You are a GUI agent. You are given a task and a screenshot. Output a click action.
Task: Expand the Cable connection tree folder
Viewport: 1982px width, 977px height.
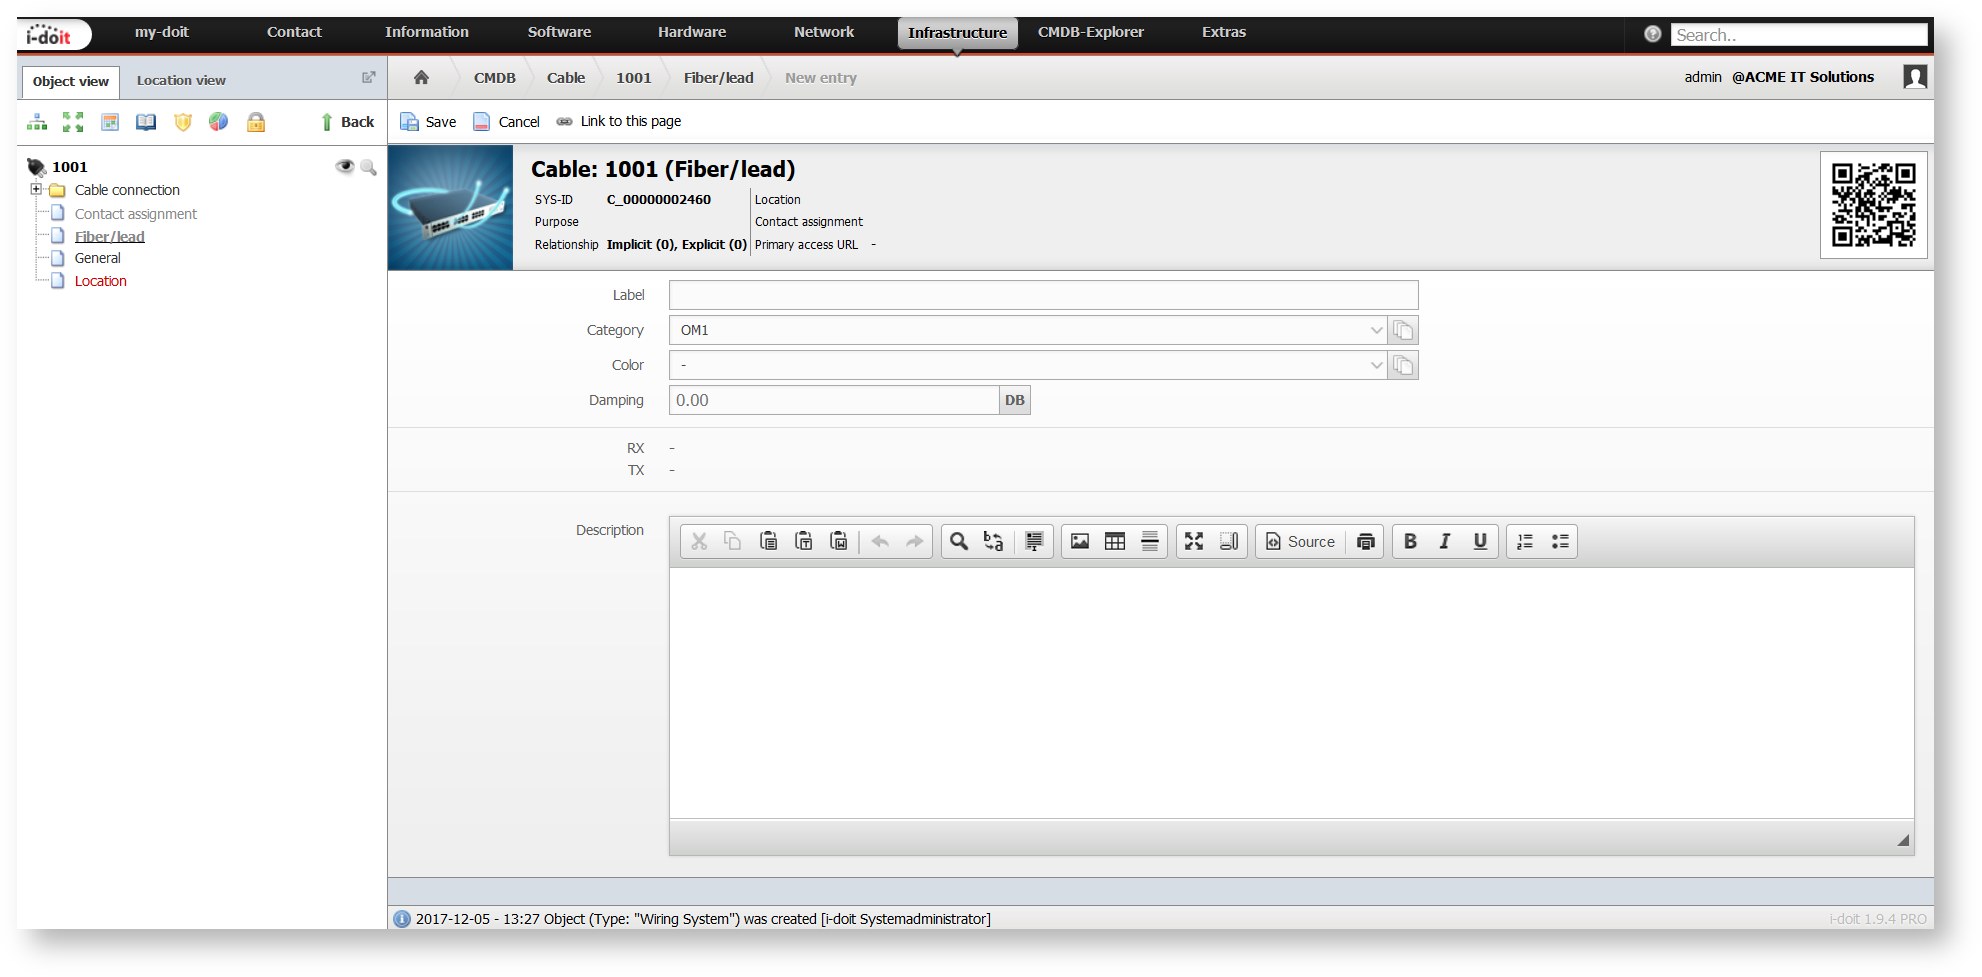click(36, 189)
